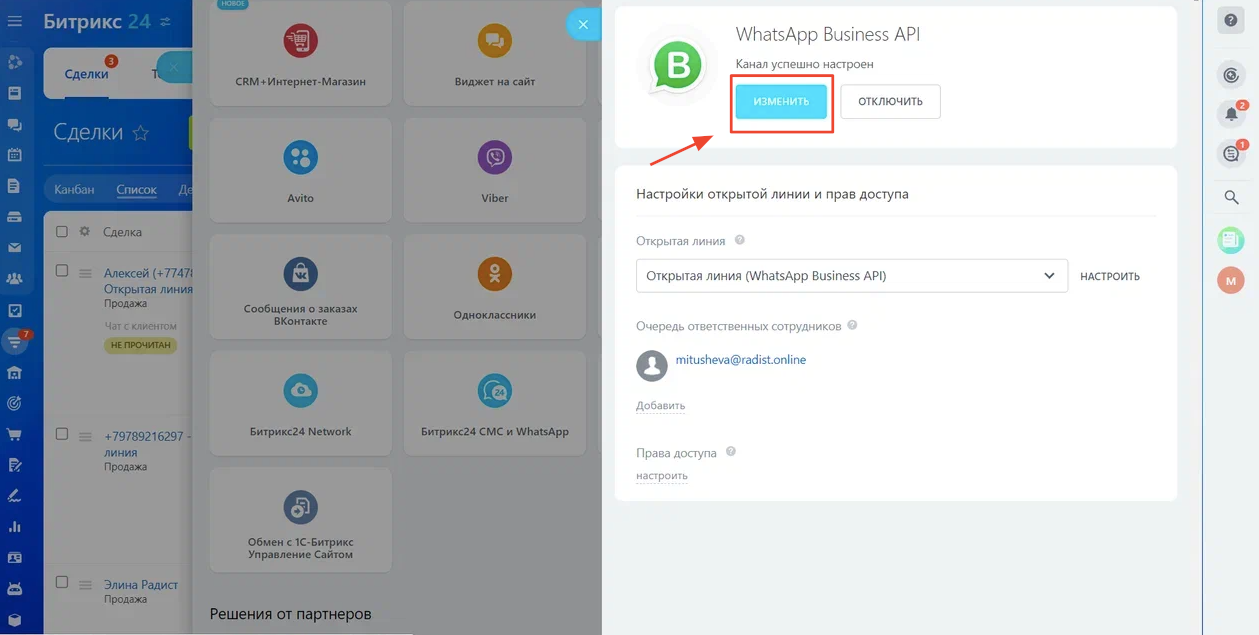Click the ОТКЛЮЧИТЬ button
Screen dimensions: 1259x635
[x=890, y=101]
